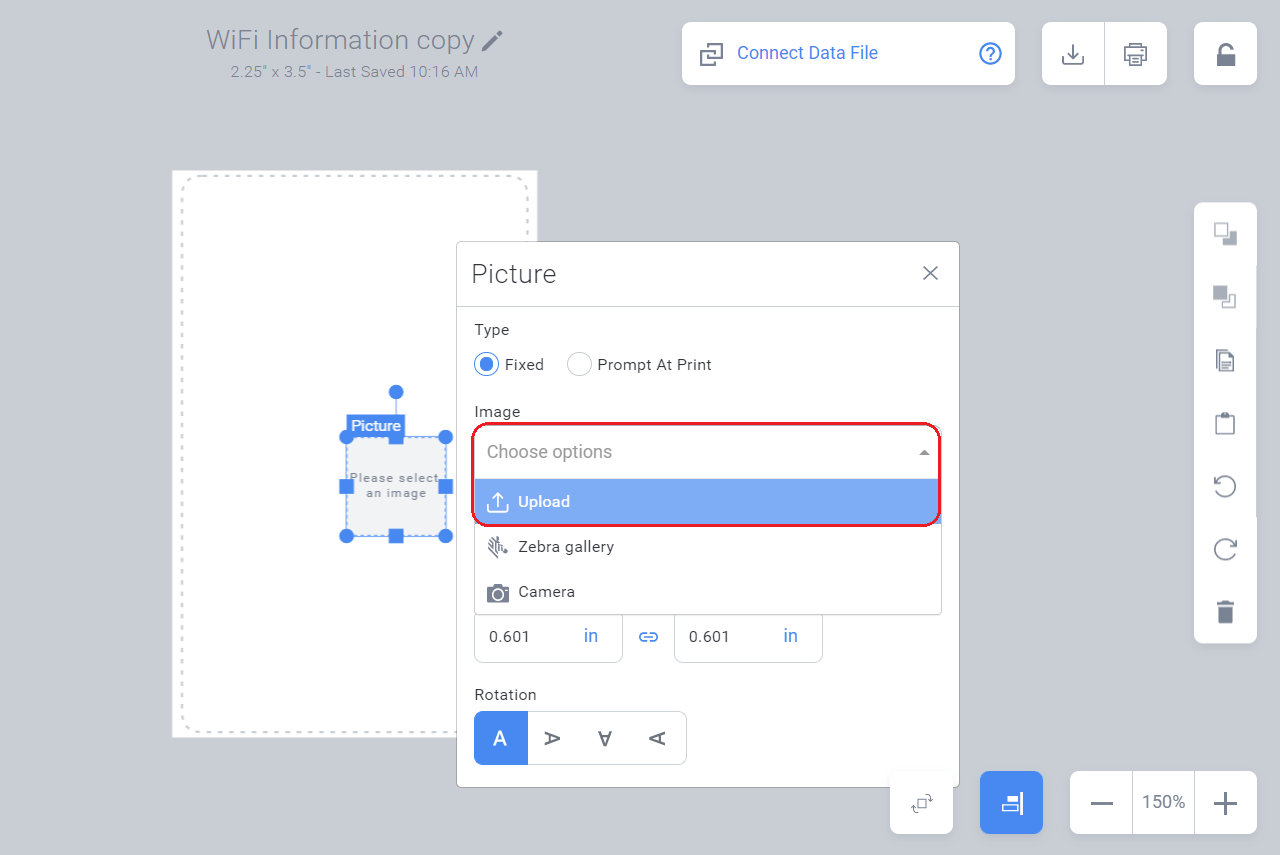Toggle the lock in the top right corner

1224,53
